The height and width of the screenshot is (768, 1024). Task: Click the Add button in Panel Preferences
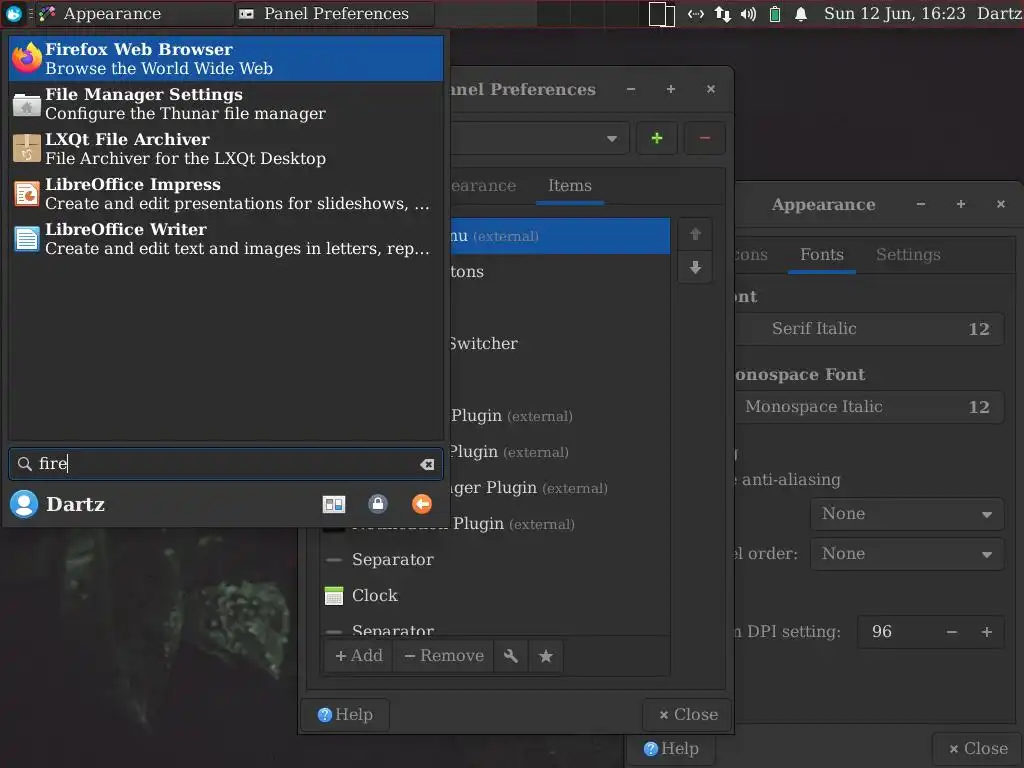point(359,656)
